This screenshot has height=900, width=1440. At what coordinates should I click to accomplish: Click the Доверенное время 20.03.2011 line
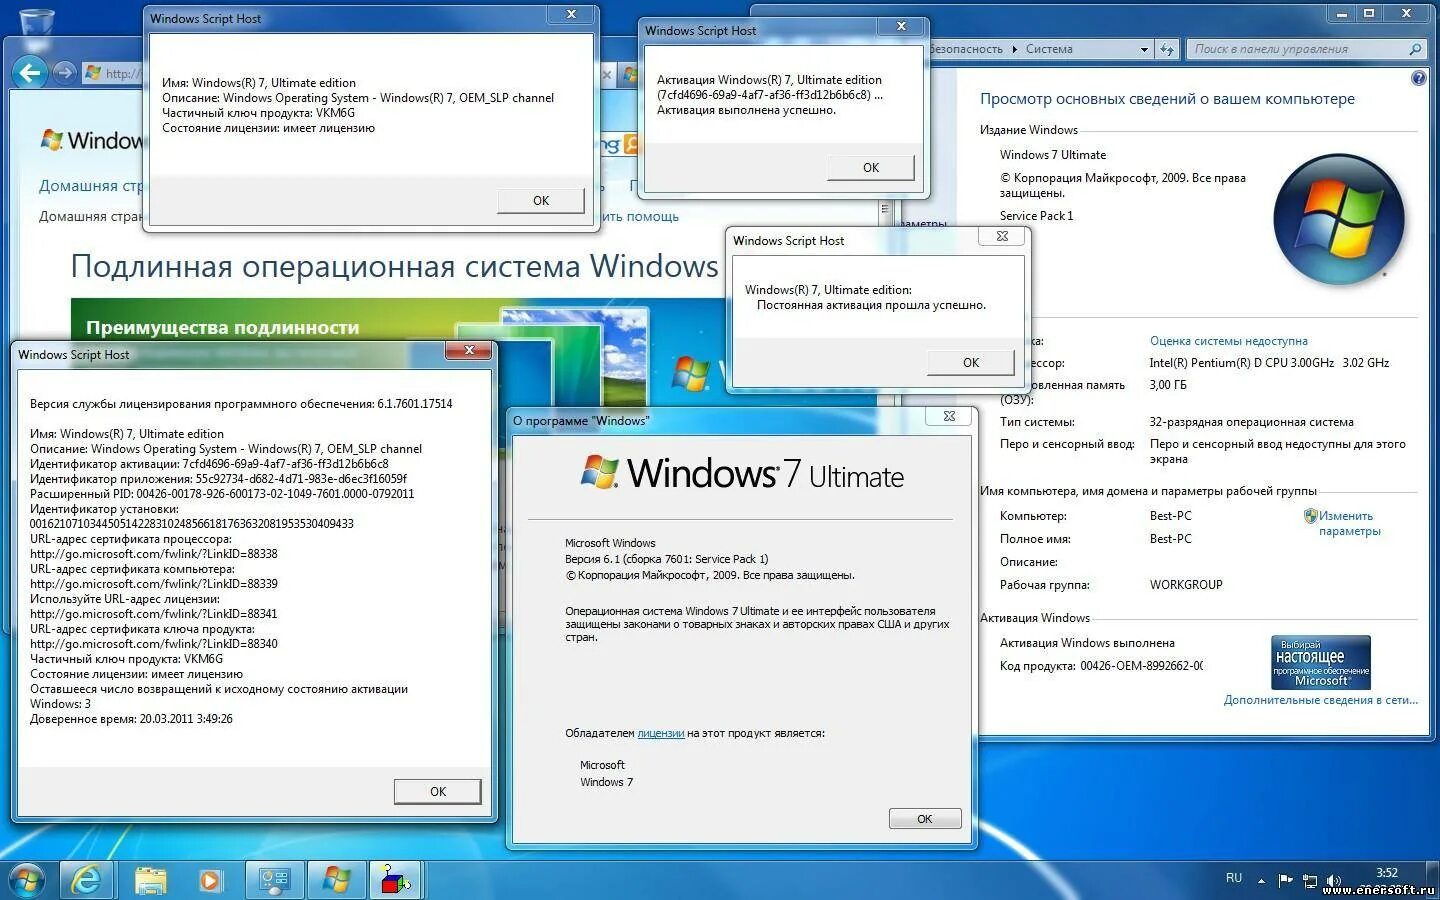131,719
